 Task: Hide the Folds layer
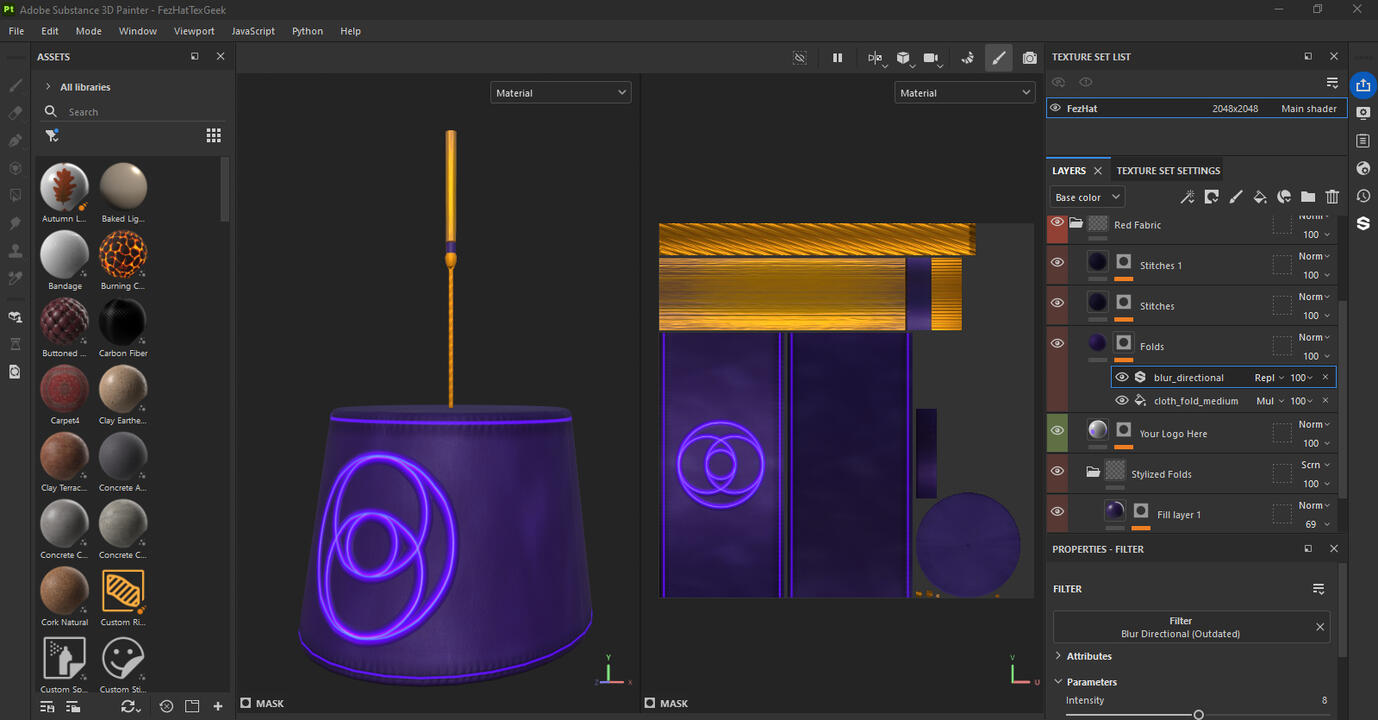tap(1057, 343)
